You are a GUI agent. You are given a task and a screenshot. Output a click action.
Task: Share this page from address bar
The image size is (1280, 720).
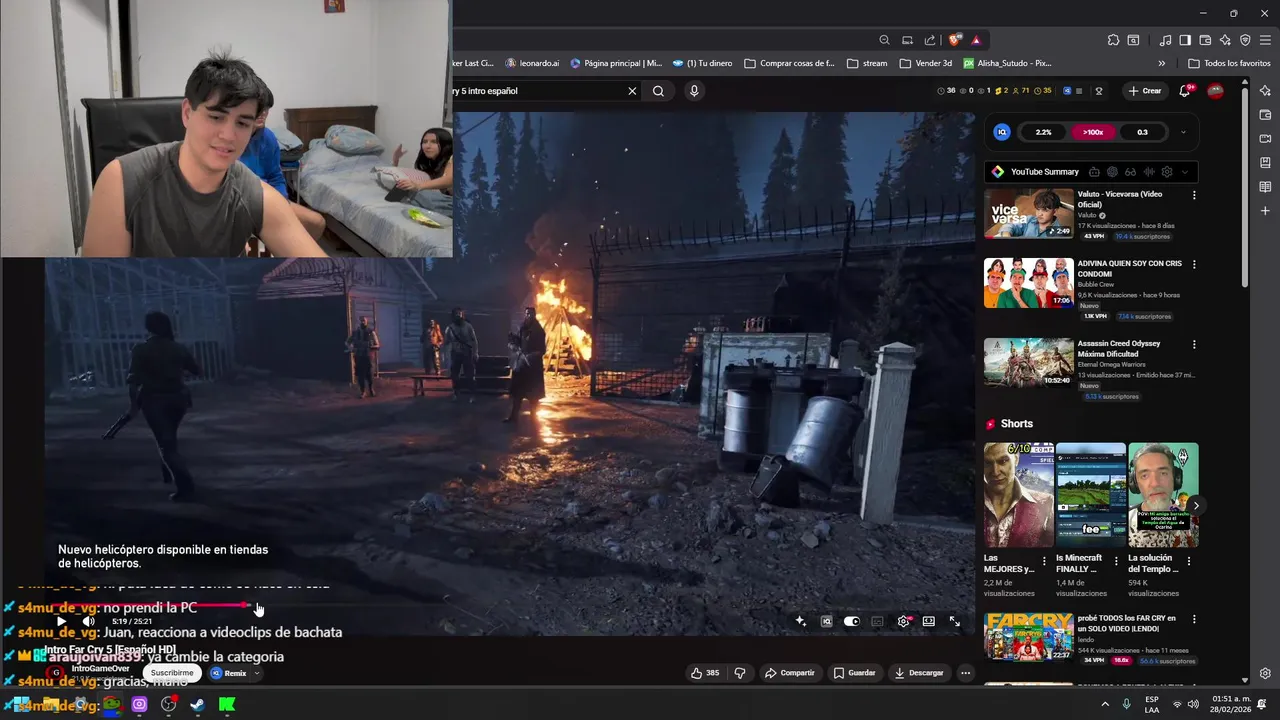pos(930,40)
